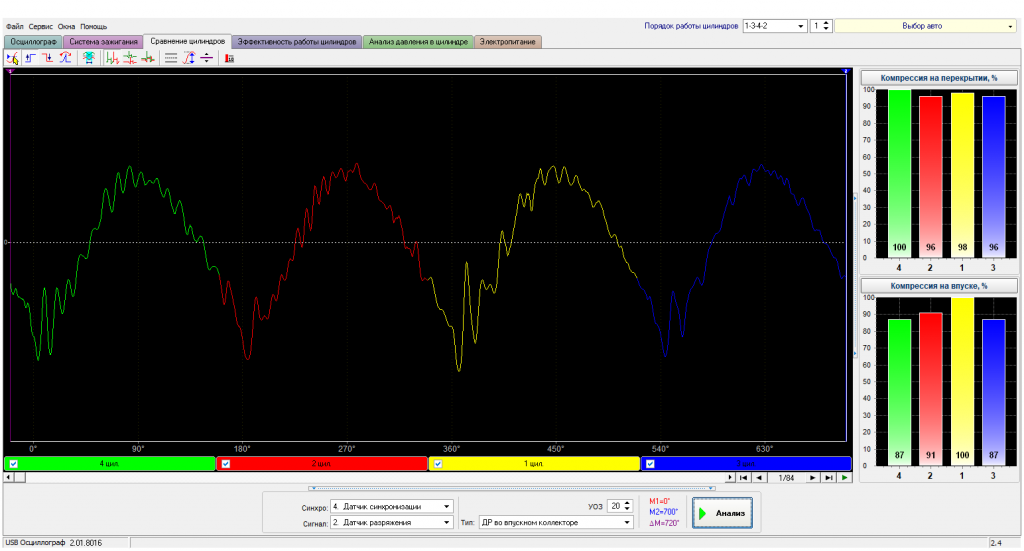Open the Файл menu

[14, 27]
